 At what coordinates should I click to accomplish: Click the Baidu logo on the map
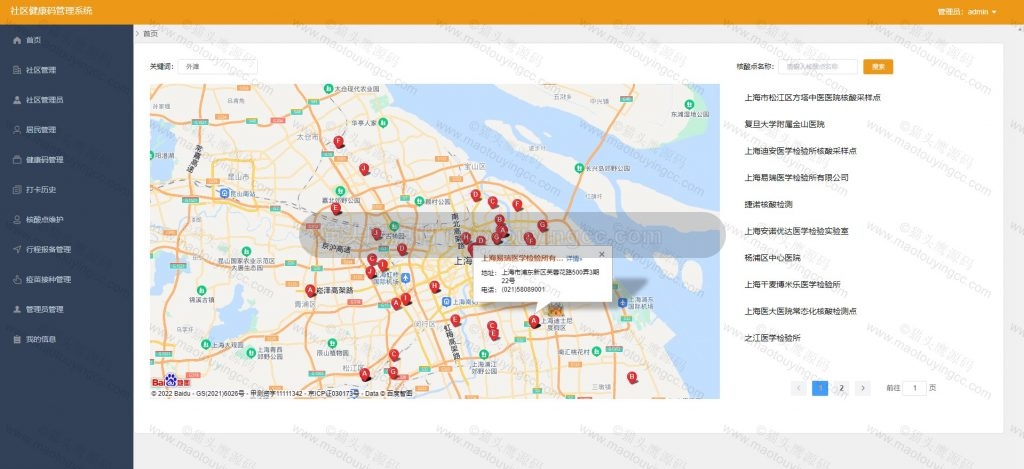pyautogui.click(x=171, y=381)
